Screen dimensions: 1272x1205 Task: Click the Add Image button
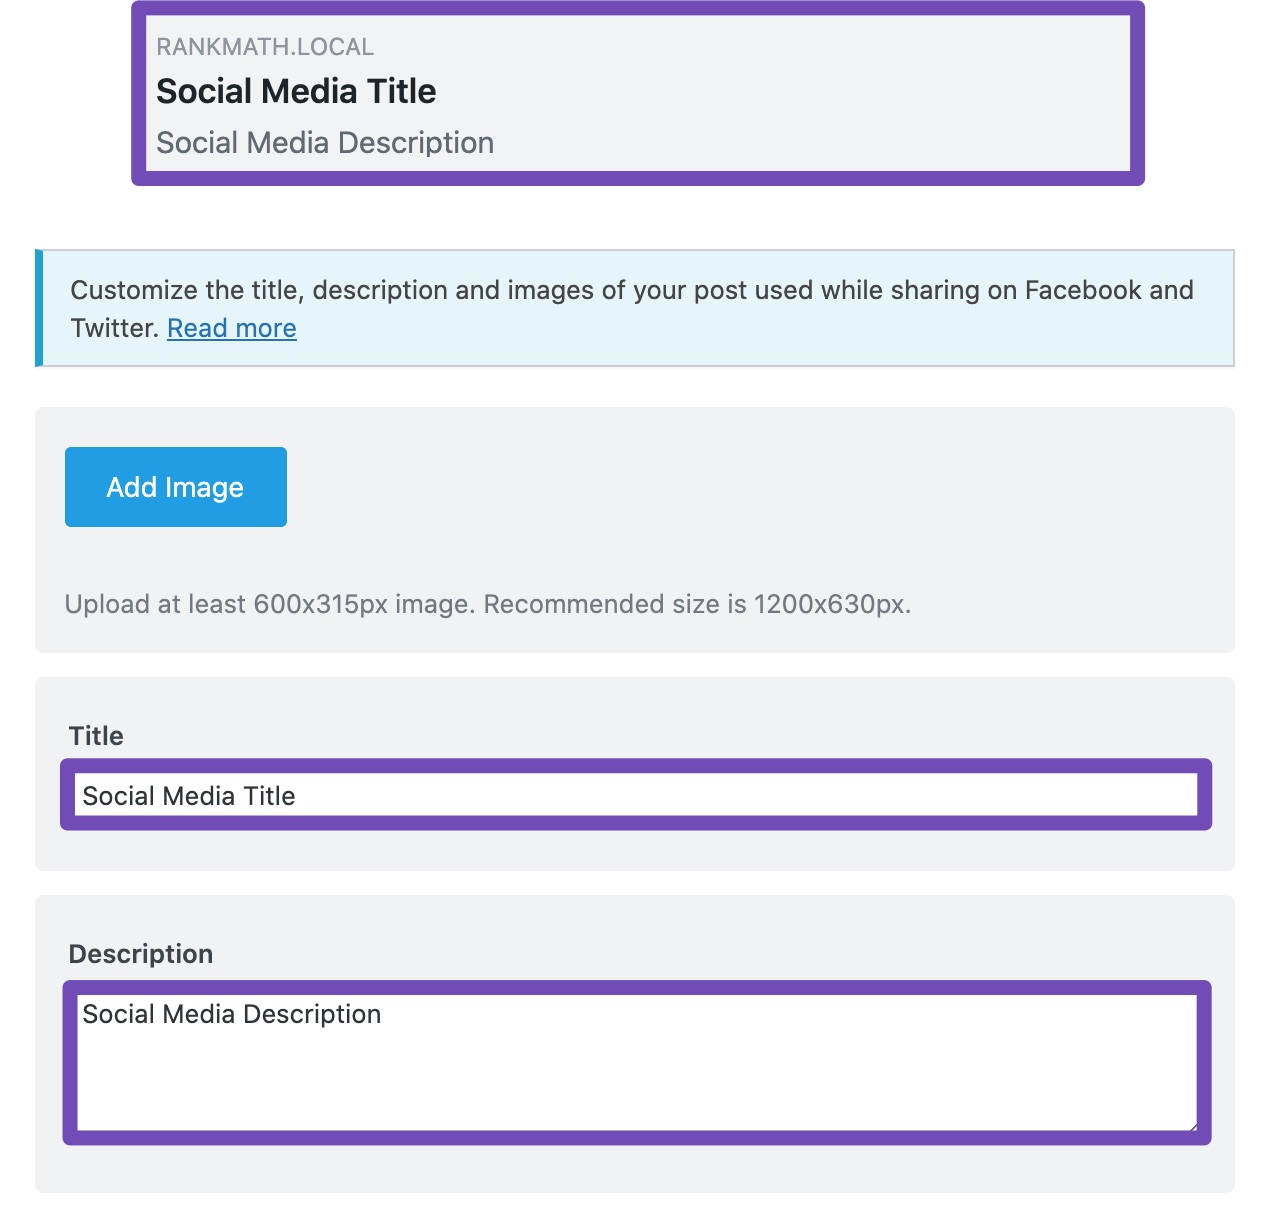point(175,487)
